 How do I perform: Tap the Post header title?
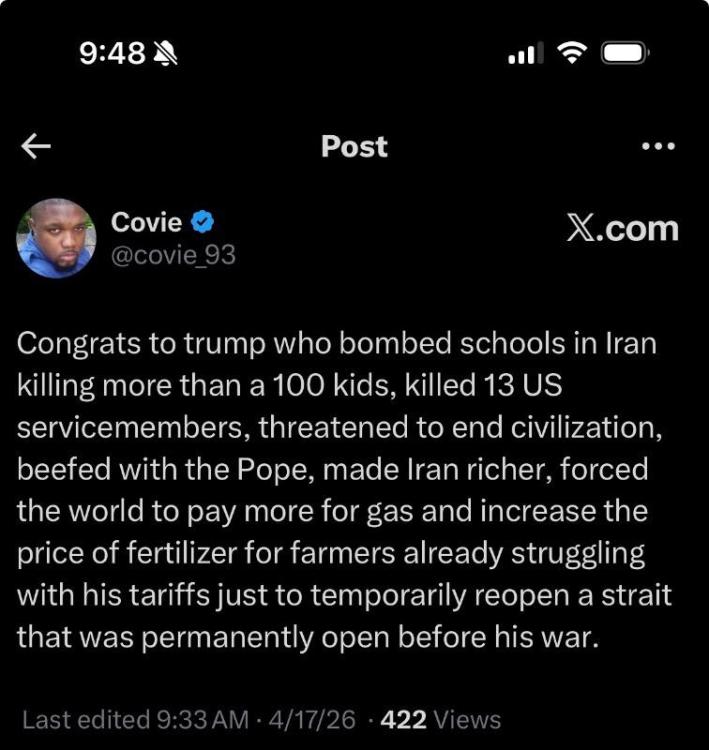[354, 147]
